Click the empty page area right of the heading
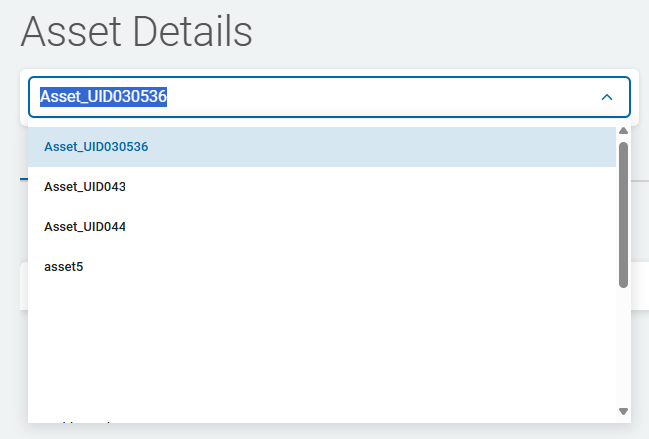Image resolution: width=649 pixels, height=439 pixels. click(x=450, y=32)
